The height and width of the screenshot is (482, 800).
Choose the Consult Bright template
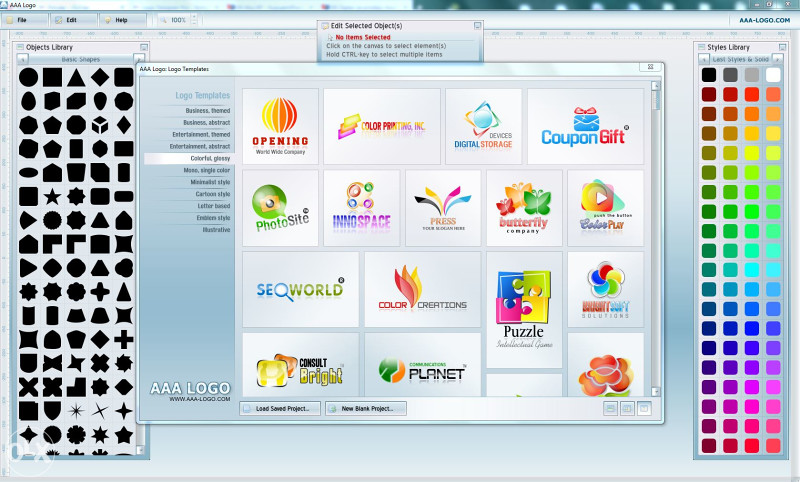pos(301,365)
